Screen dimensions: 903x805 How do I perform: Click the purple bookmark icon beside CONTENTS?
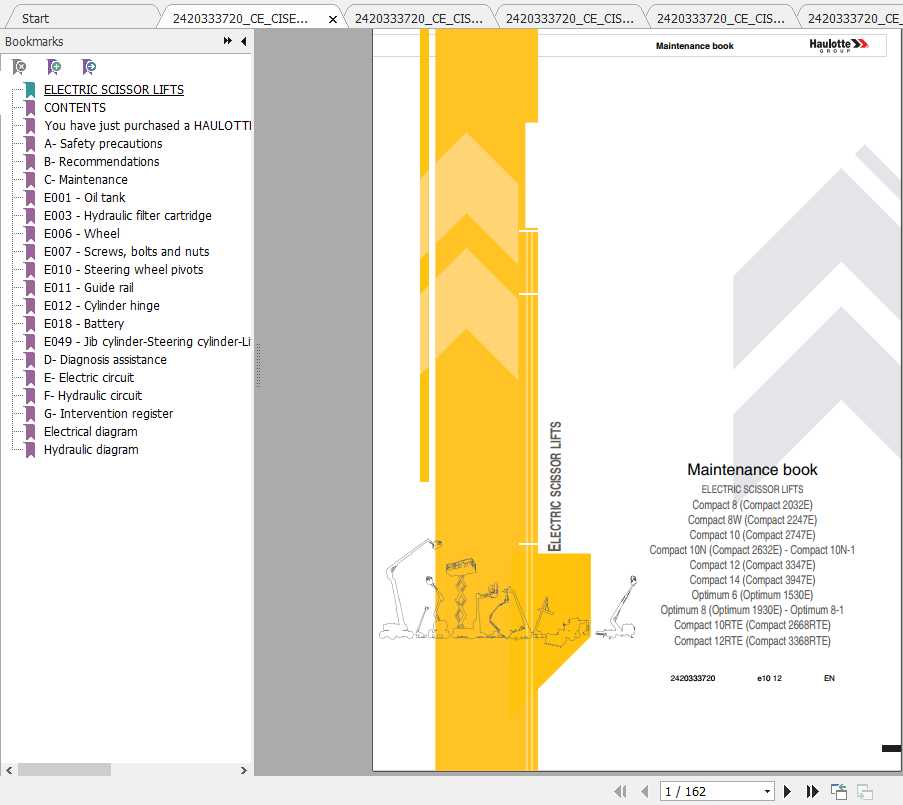click(30, 108)
